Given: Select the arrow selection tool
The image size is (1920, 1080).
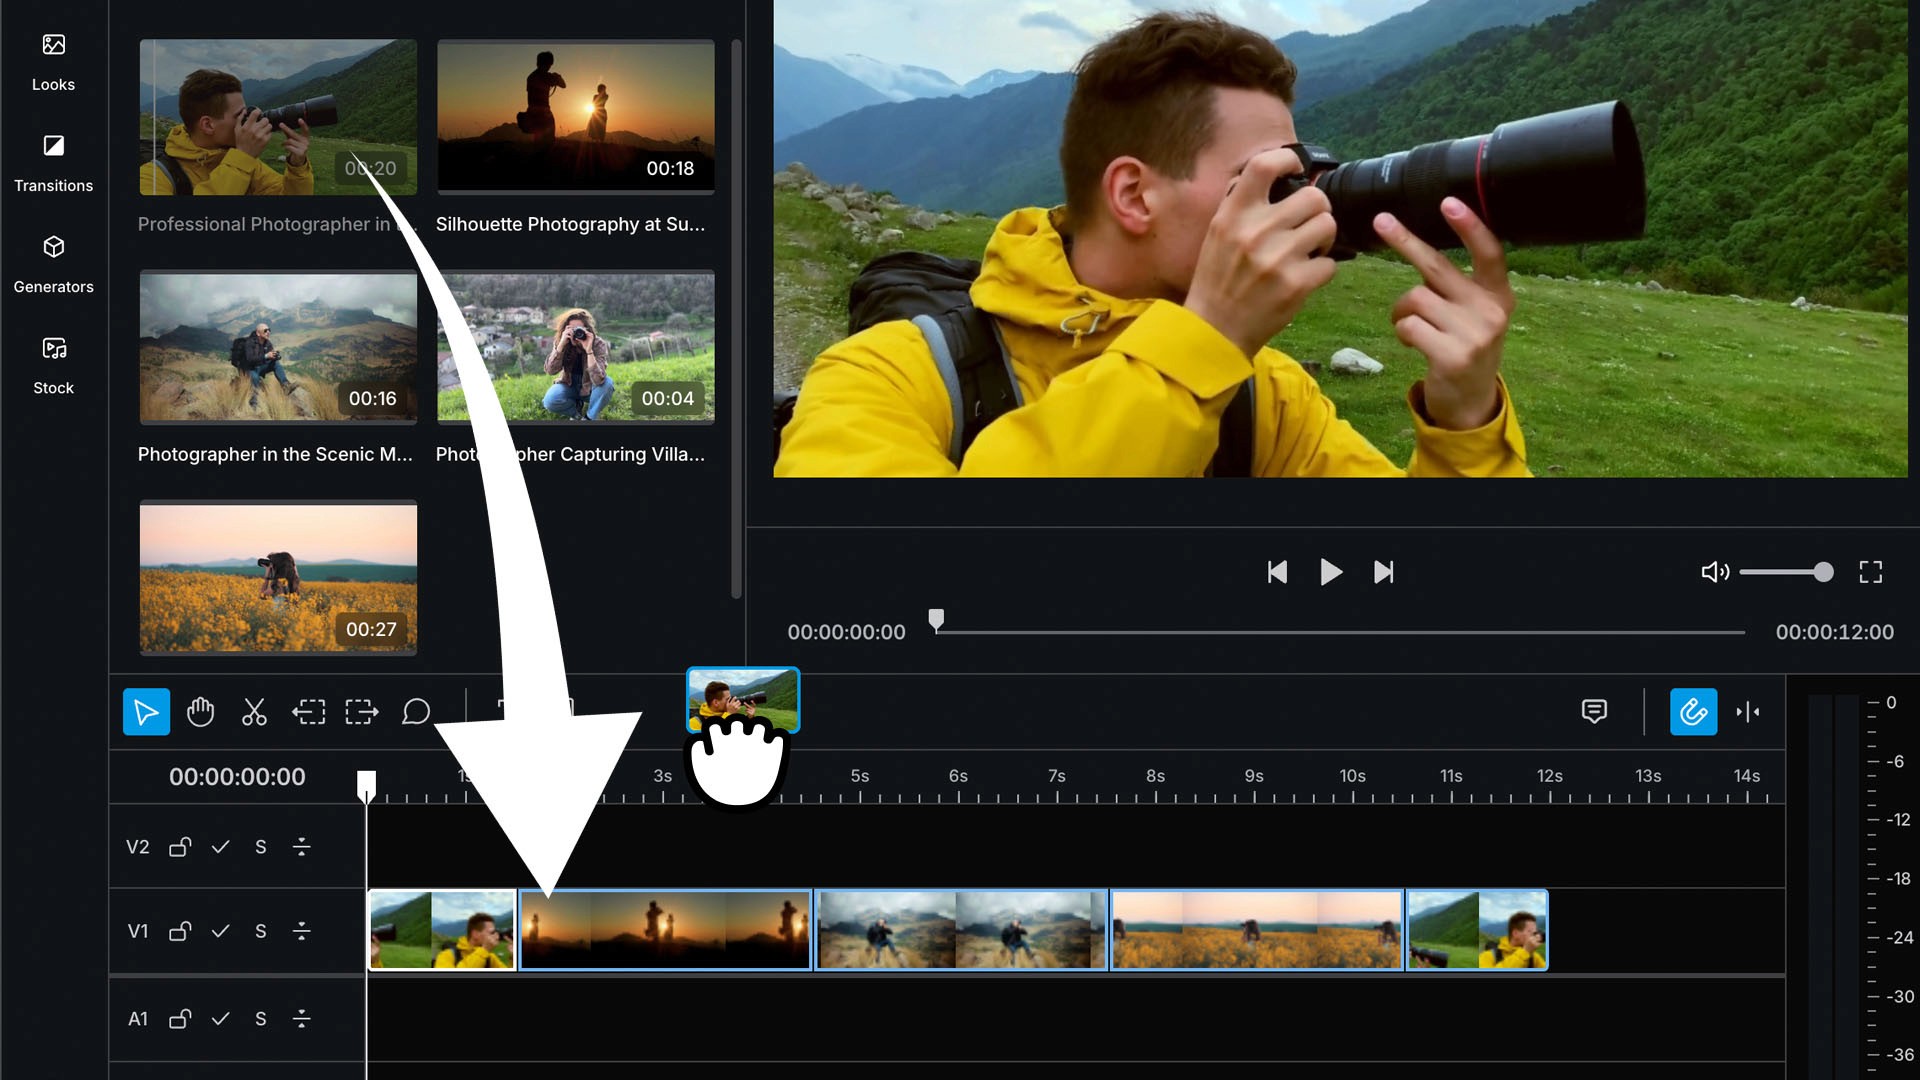Looking at the screenshot, I should (x=146, y=712).
